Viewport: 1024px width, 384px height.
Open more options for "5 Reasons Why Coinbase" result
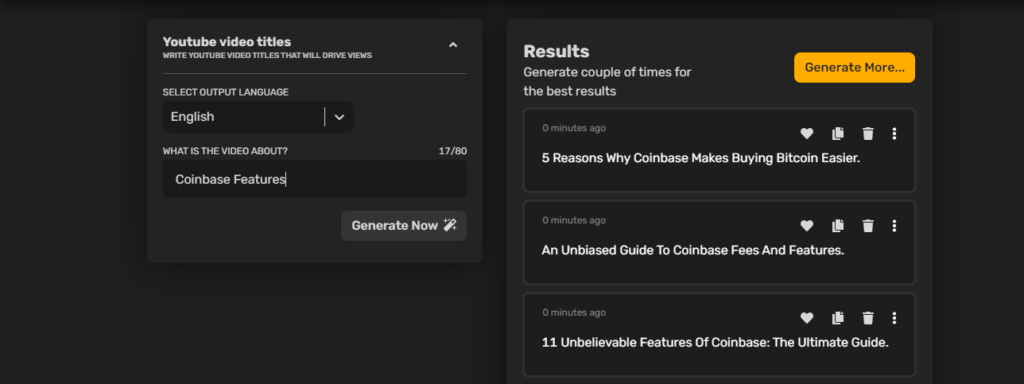(x=894, y=133)
